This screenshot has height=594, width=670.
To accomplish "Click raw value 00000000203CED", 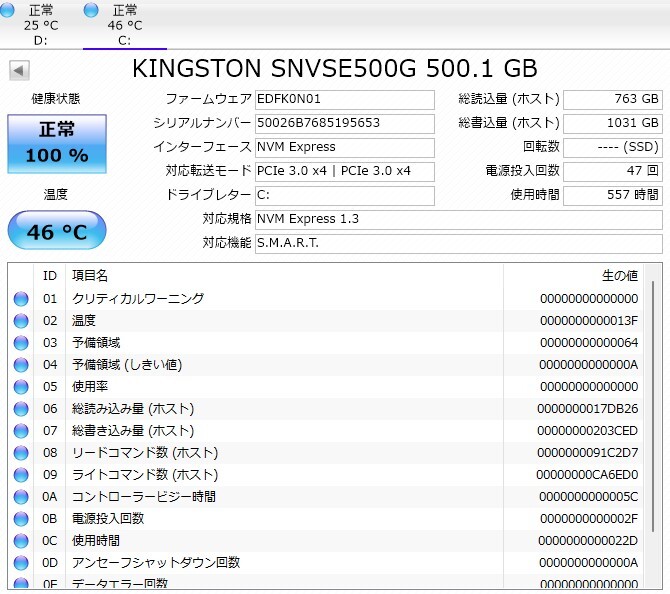I will (x=588, y=431).
